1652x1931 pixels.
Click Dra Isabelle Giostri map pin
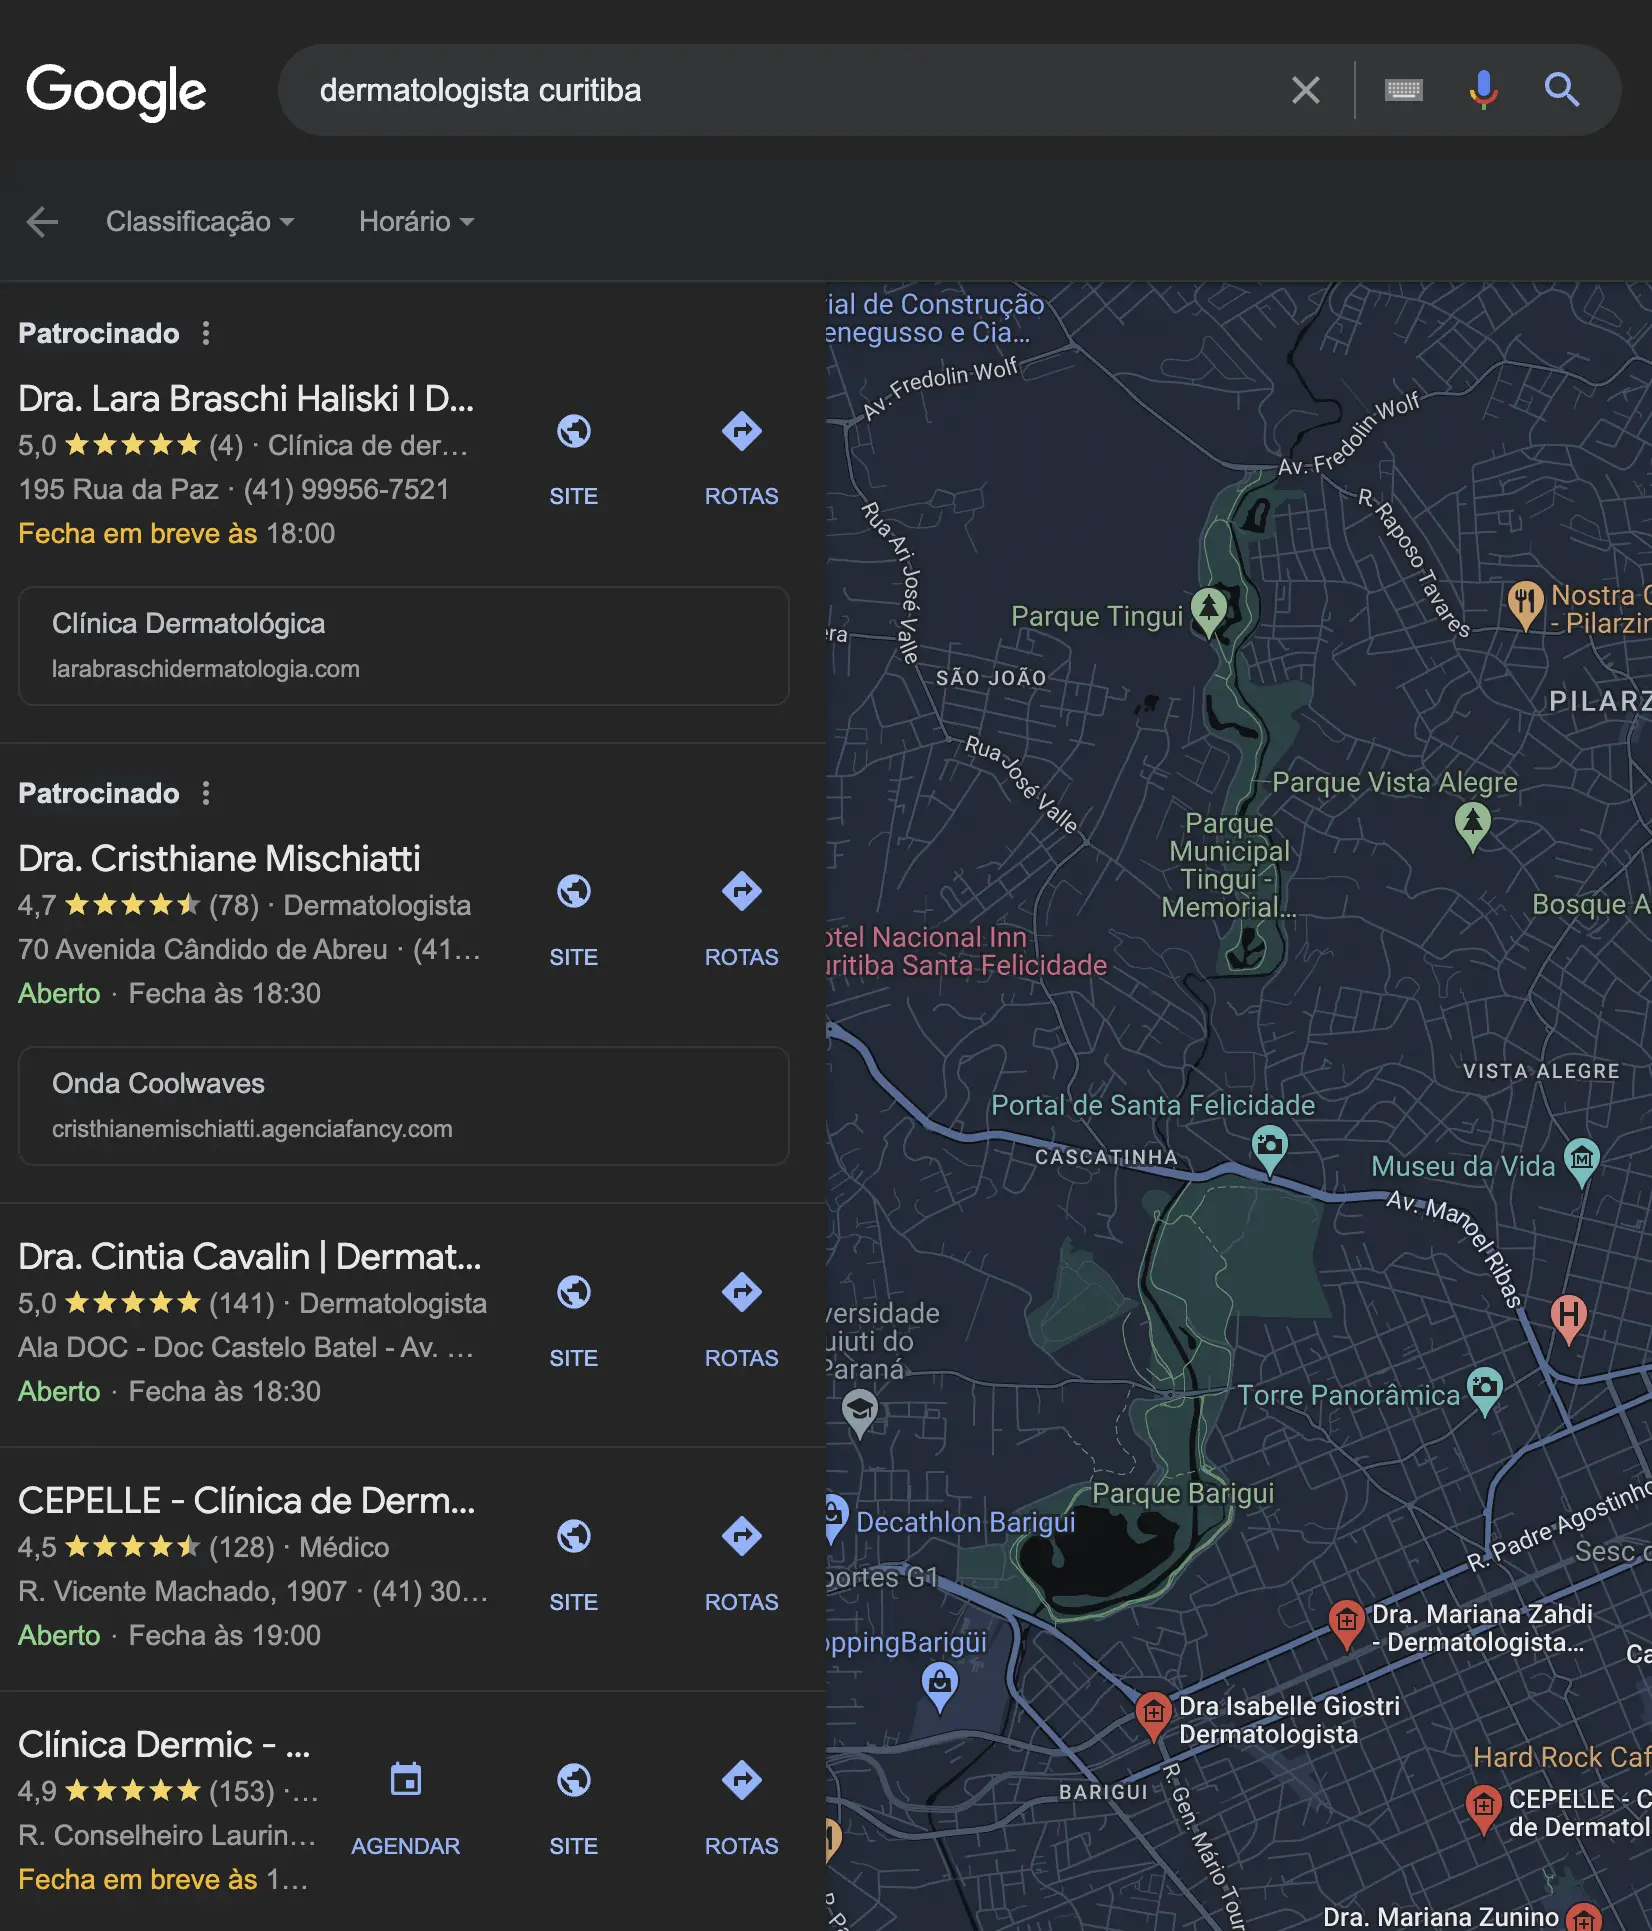(x=1153, y=1715)
